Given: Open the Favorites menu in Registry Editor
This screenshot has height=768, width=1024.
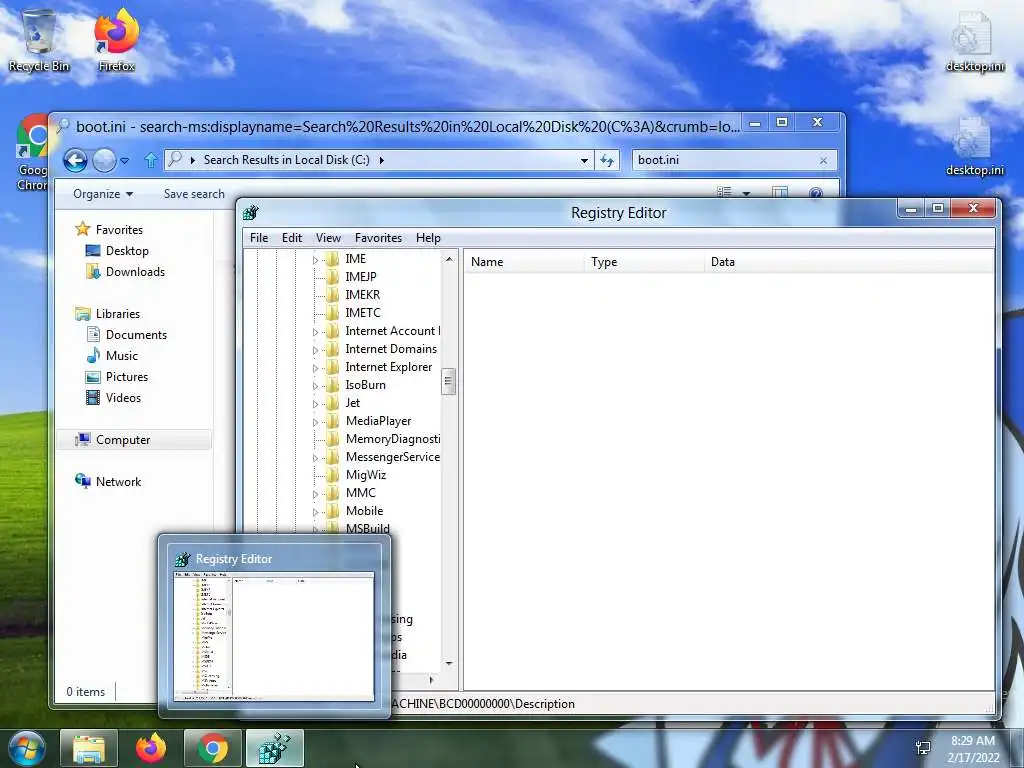Looking at the screenshot, I should tap(378, 238).
